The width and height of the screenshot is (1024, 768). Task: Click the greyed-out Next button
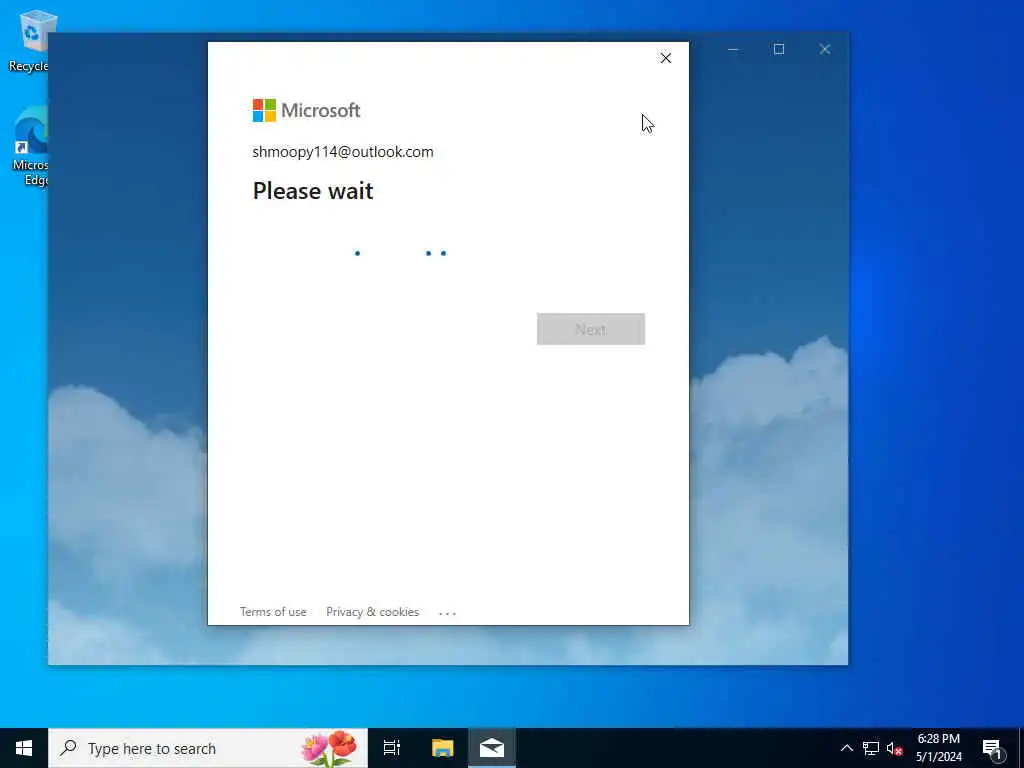[590, 329]
